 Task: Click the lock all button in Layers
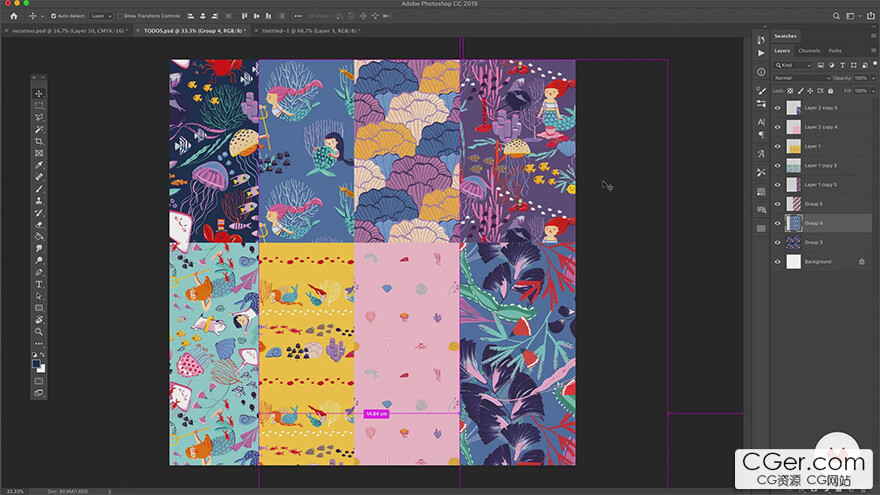[831, 90]
